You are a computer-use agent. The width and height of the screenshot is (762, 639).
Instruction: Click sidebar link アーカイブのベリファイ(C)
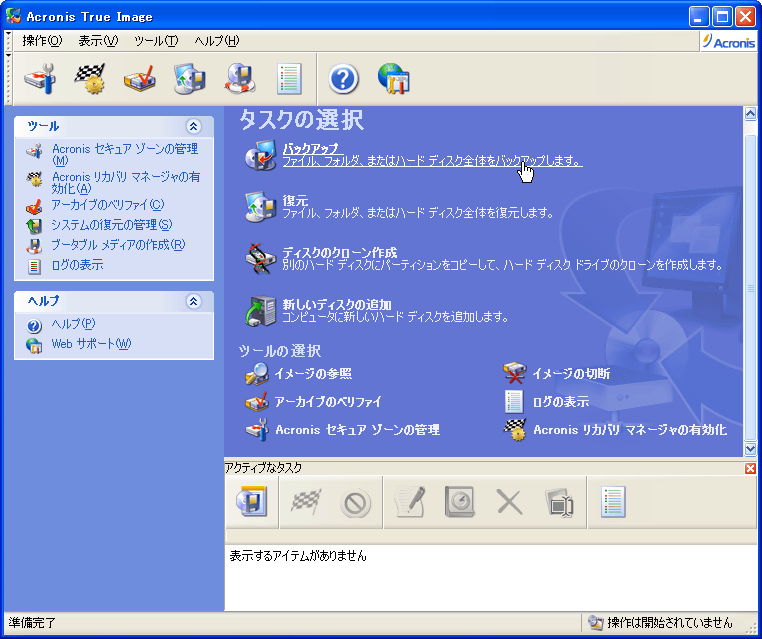108,205
